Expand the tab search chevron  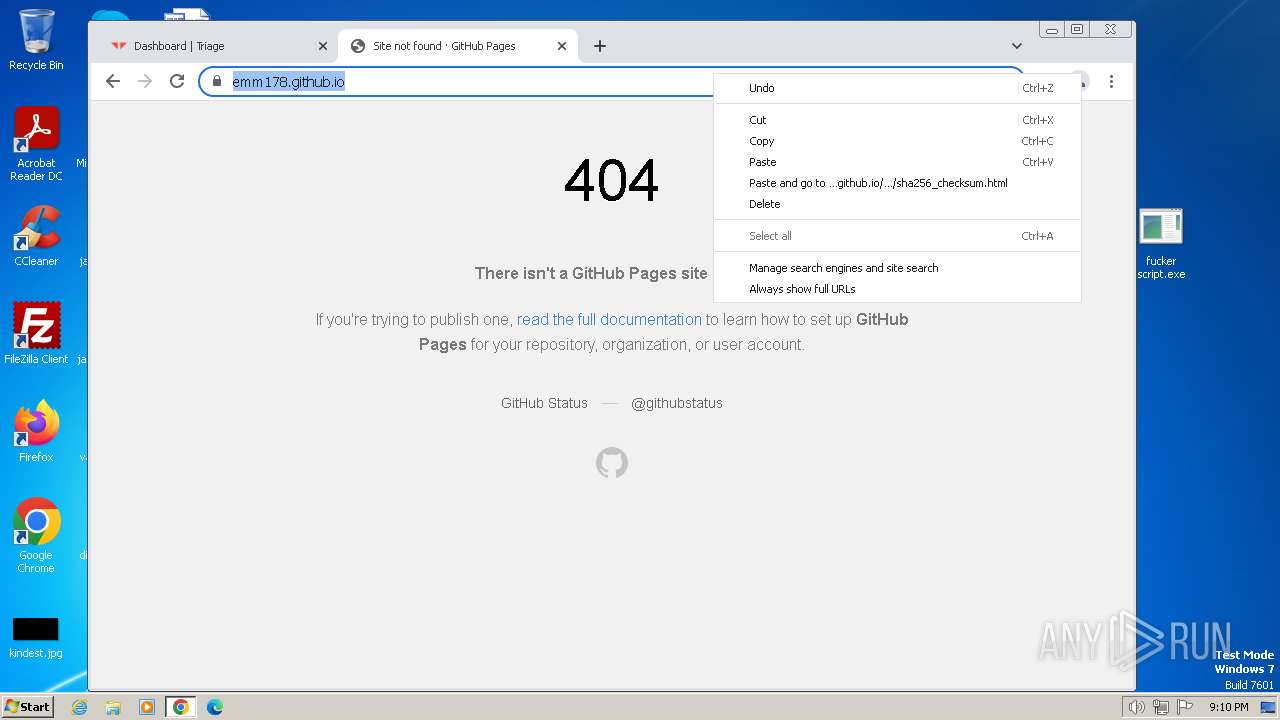[1017, 46]
